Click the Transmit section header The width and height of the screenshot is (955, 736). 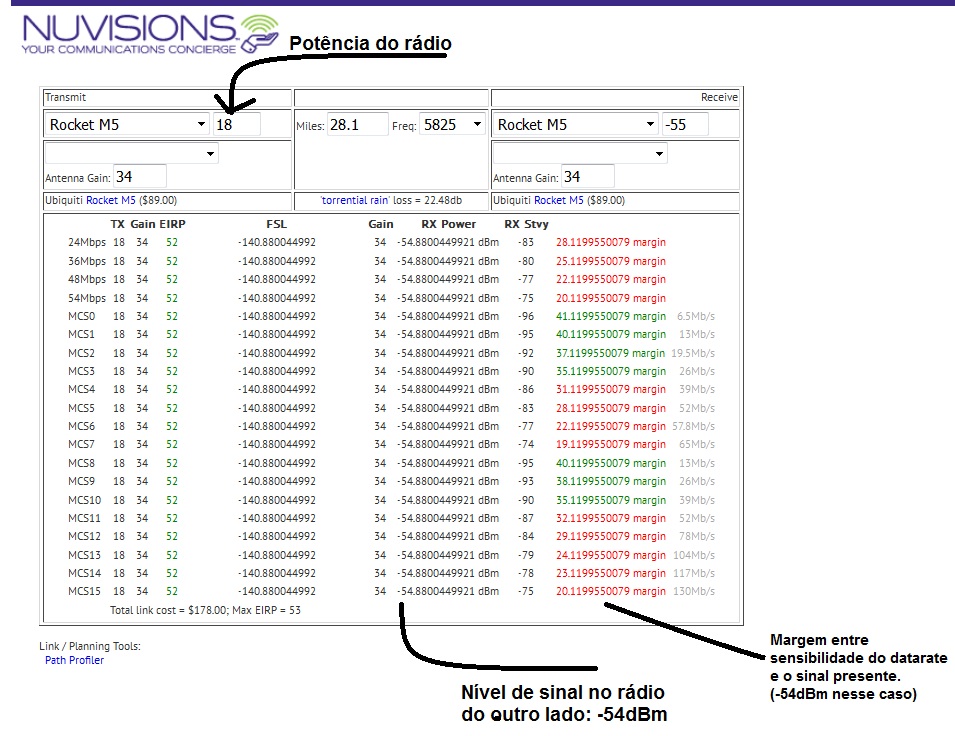(x=66, y=97)
